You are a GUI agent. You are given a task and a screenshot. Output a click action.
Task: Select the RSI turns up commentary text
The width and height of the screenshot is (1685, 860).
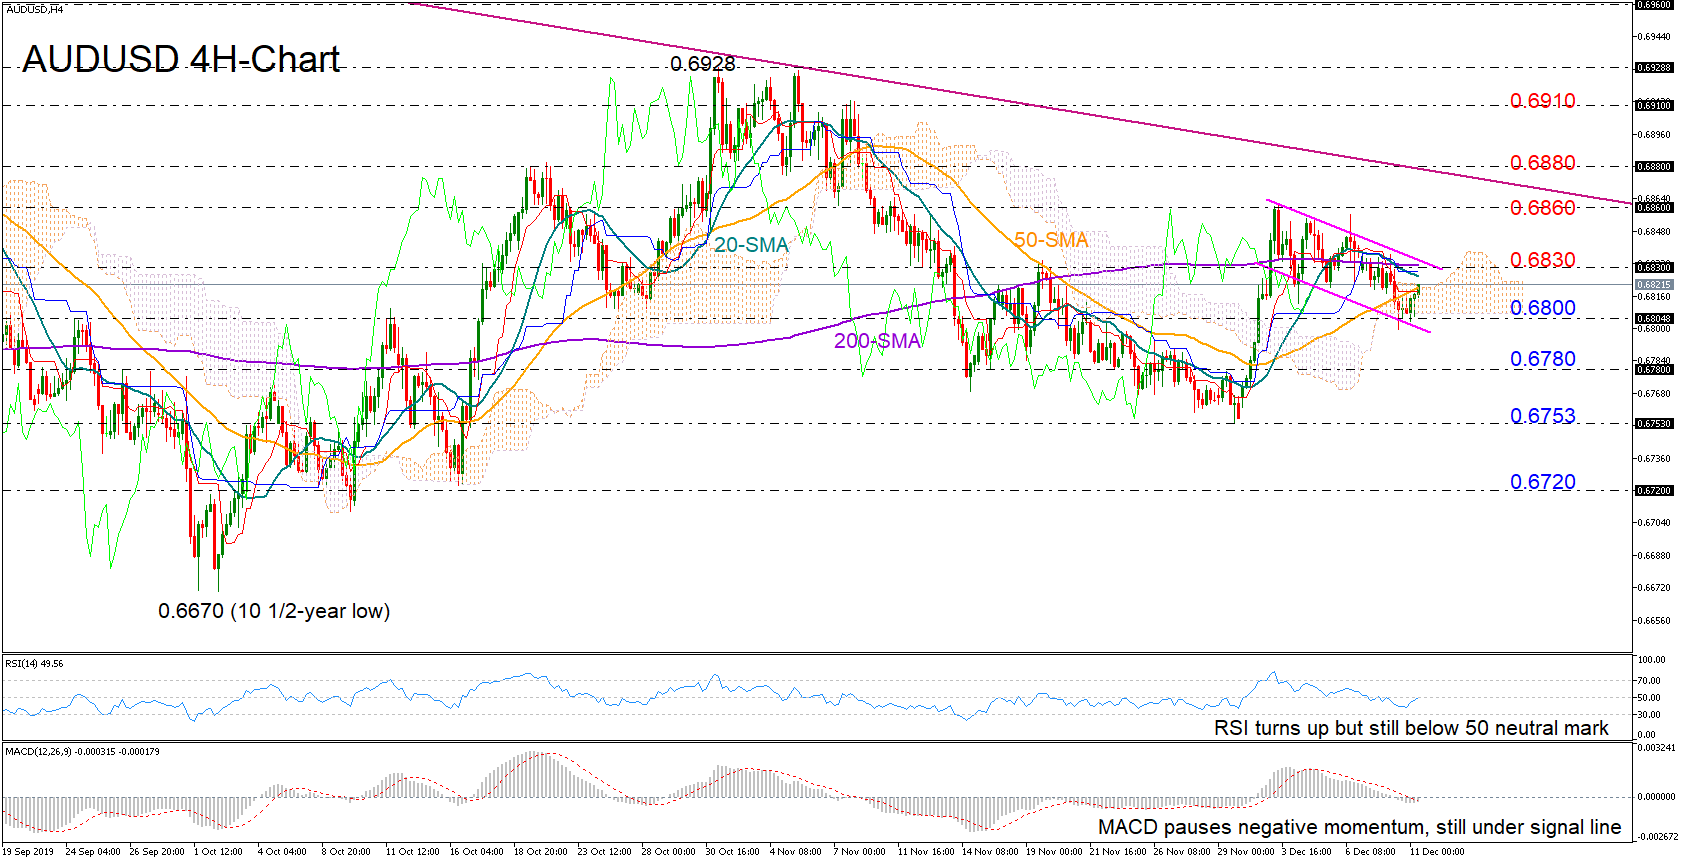pyautogui.click(x=1411, y=728)
